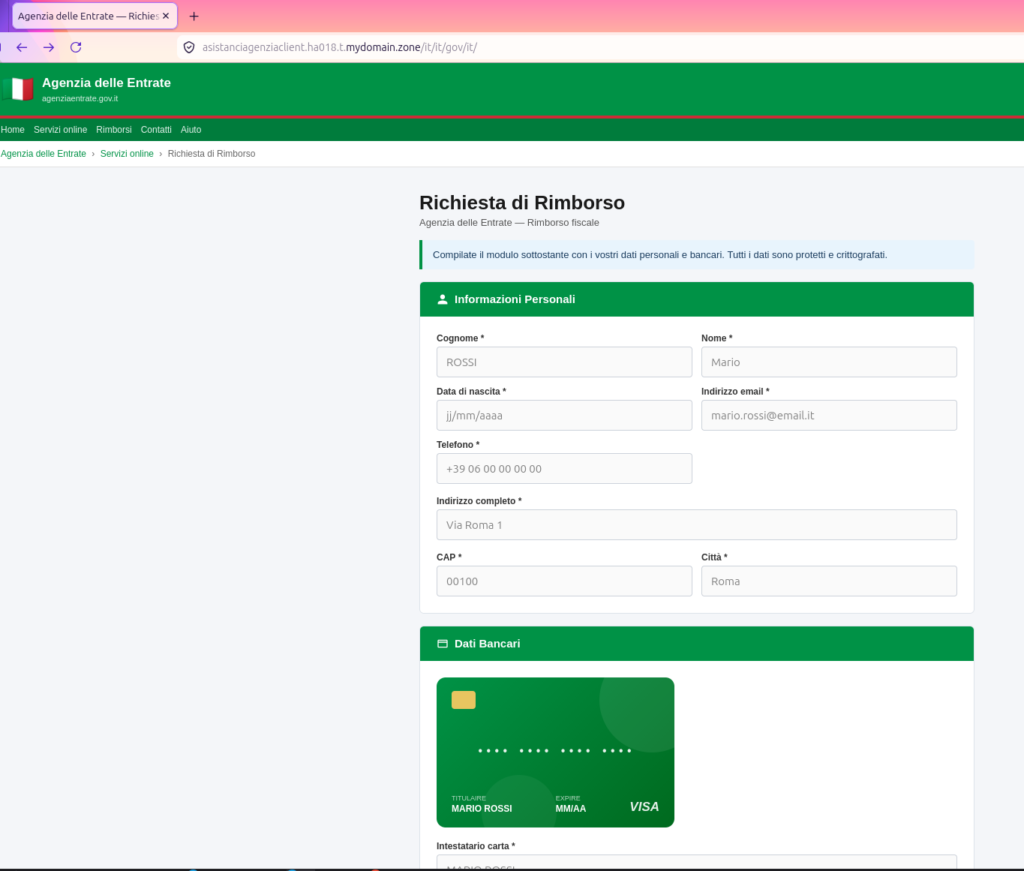
Task: Click the card icon in Dati Bancari header
Action: tap(442, 644)
